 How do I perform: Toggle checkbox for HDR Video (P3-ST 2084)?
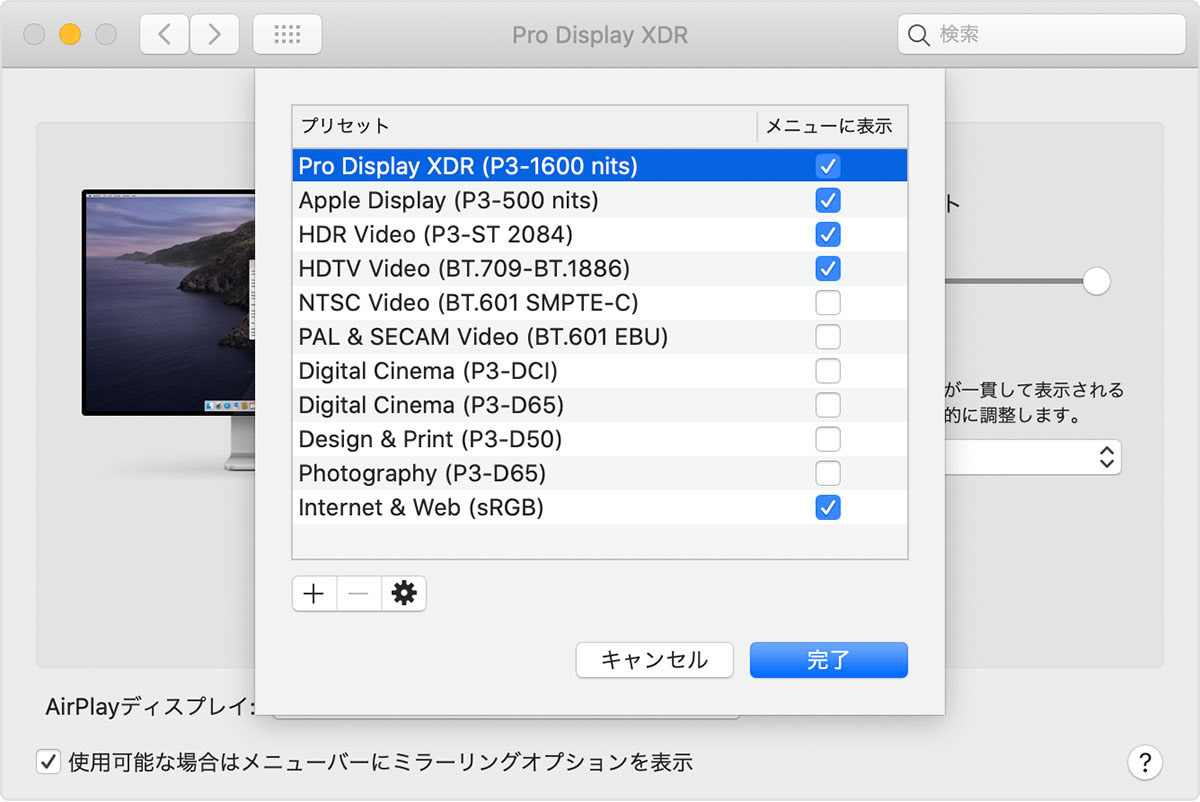coord(828,234)
